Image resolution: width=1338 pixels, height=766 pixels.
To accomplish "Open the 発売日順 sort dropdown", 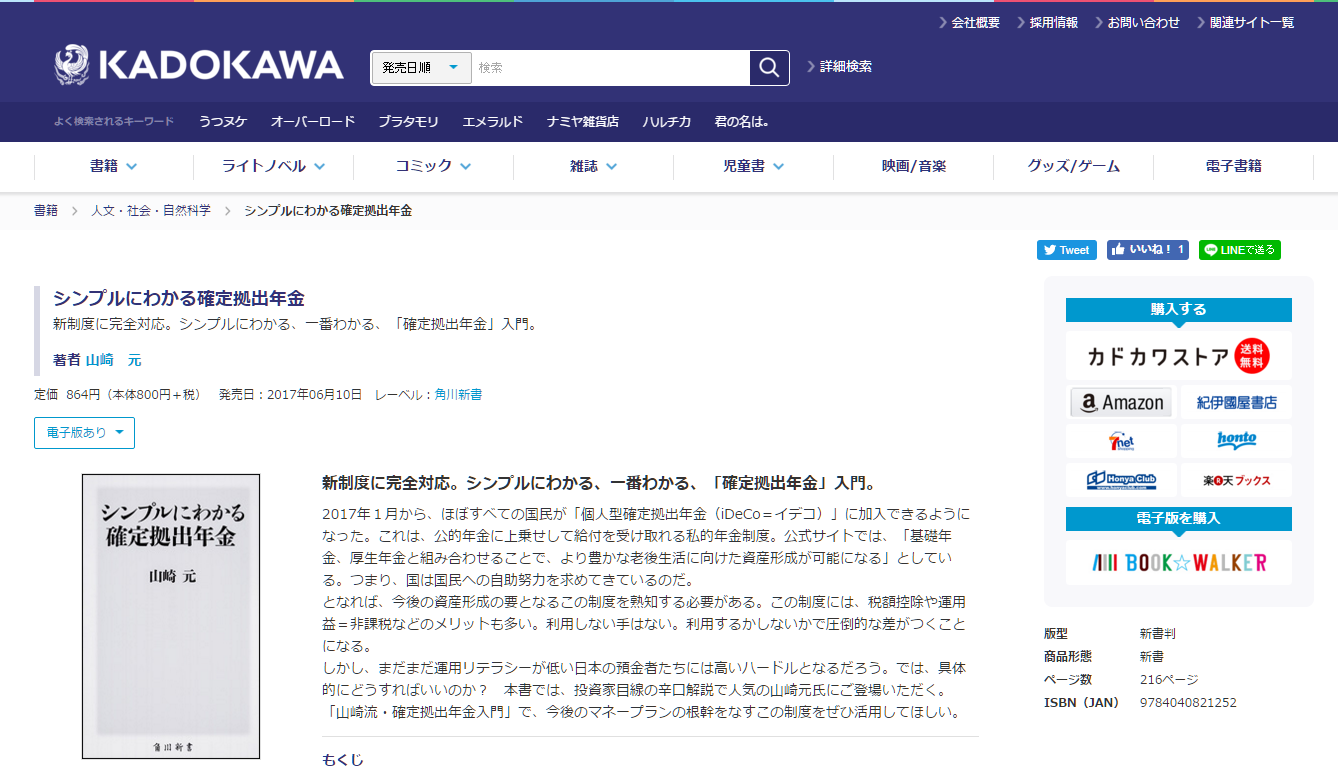I will pyautogui.click(x=421, y=68).
